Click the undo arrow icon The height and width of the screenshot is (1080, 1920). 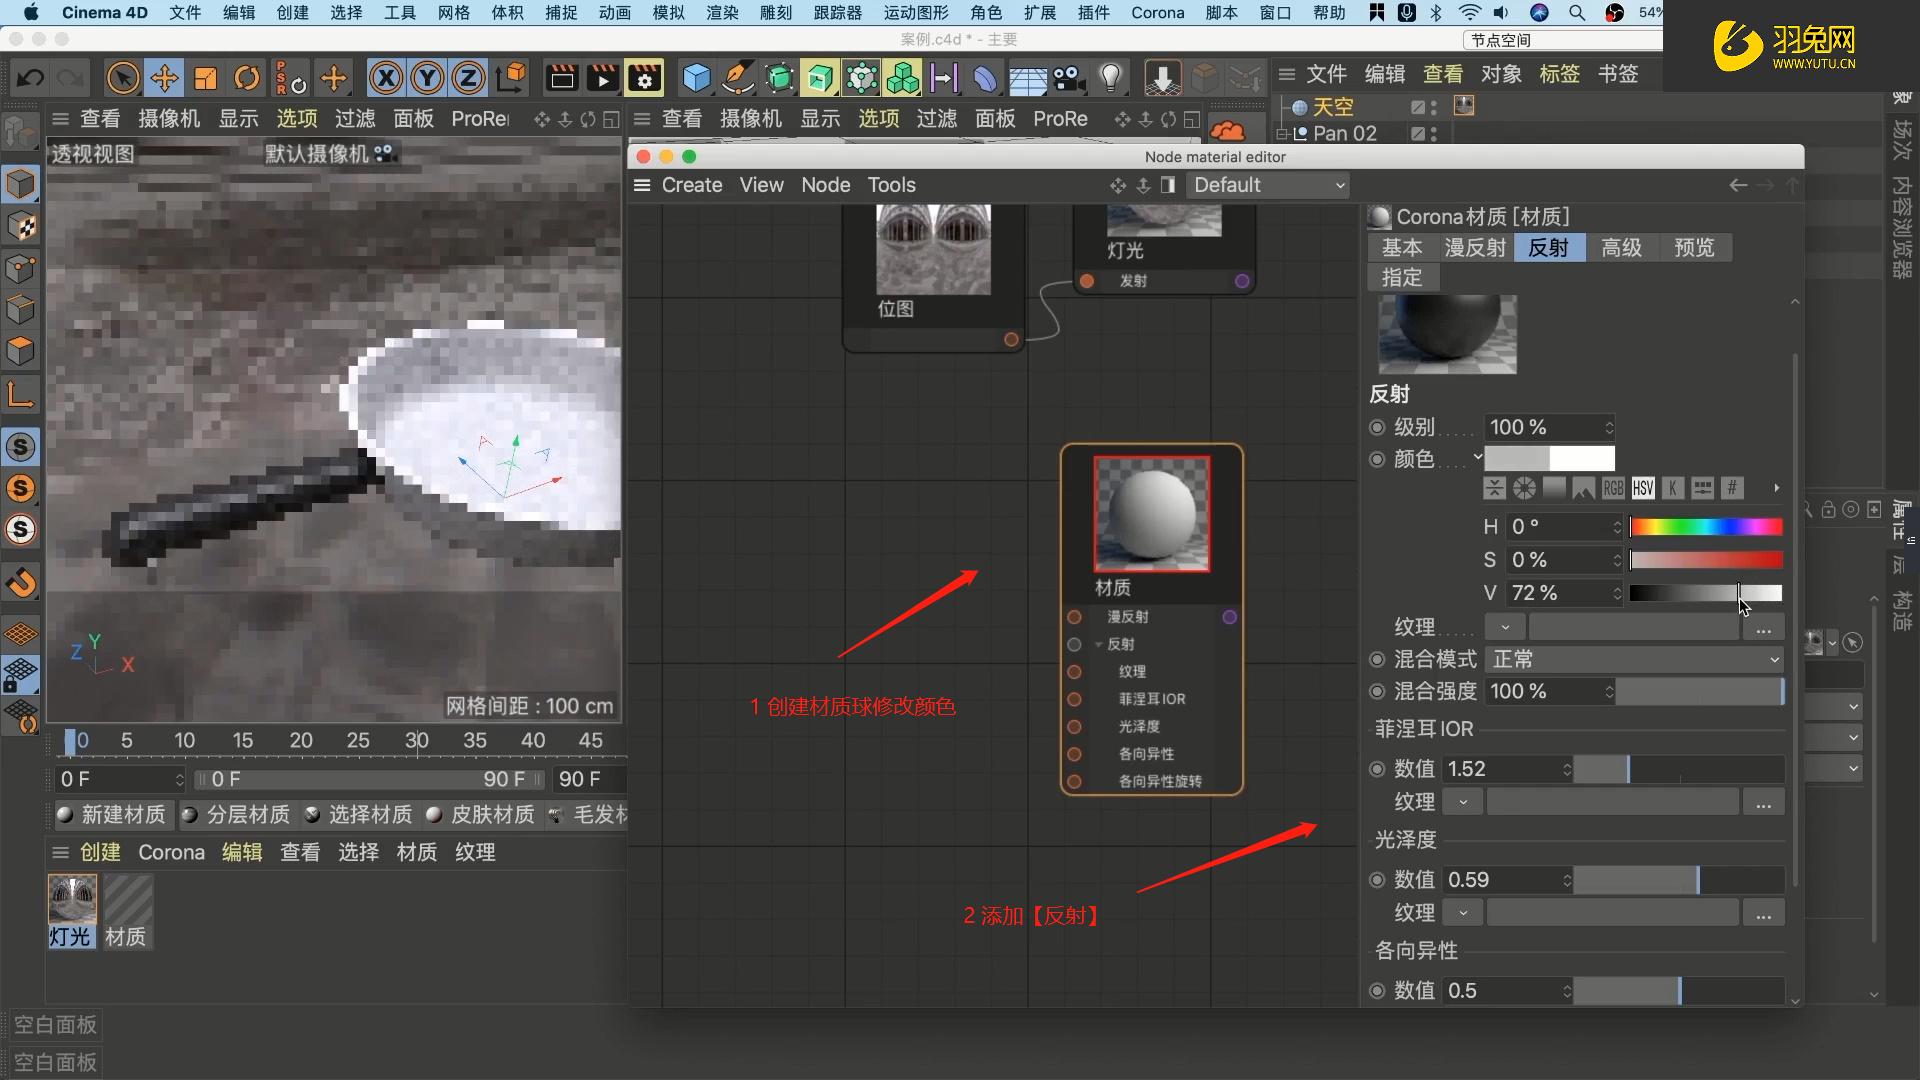[x=30, y=78]
